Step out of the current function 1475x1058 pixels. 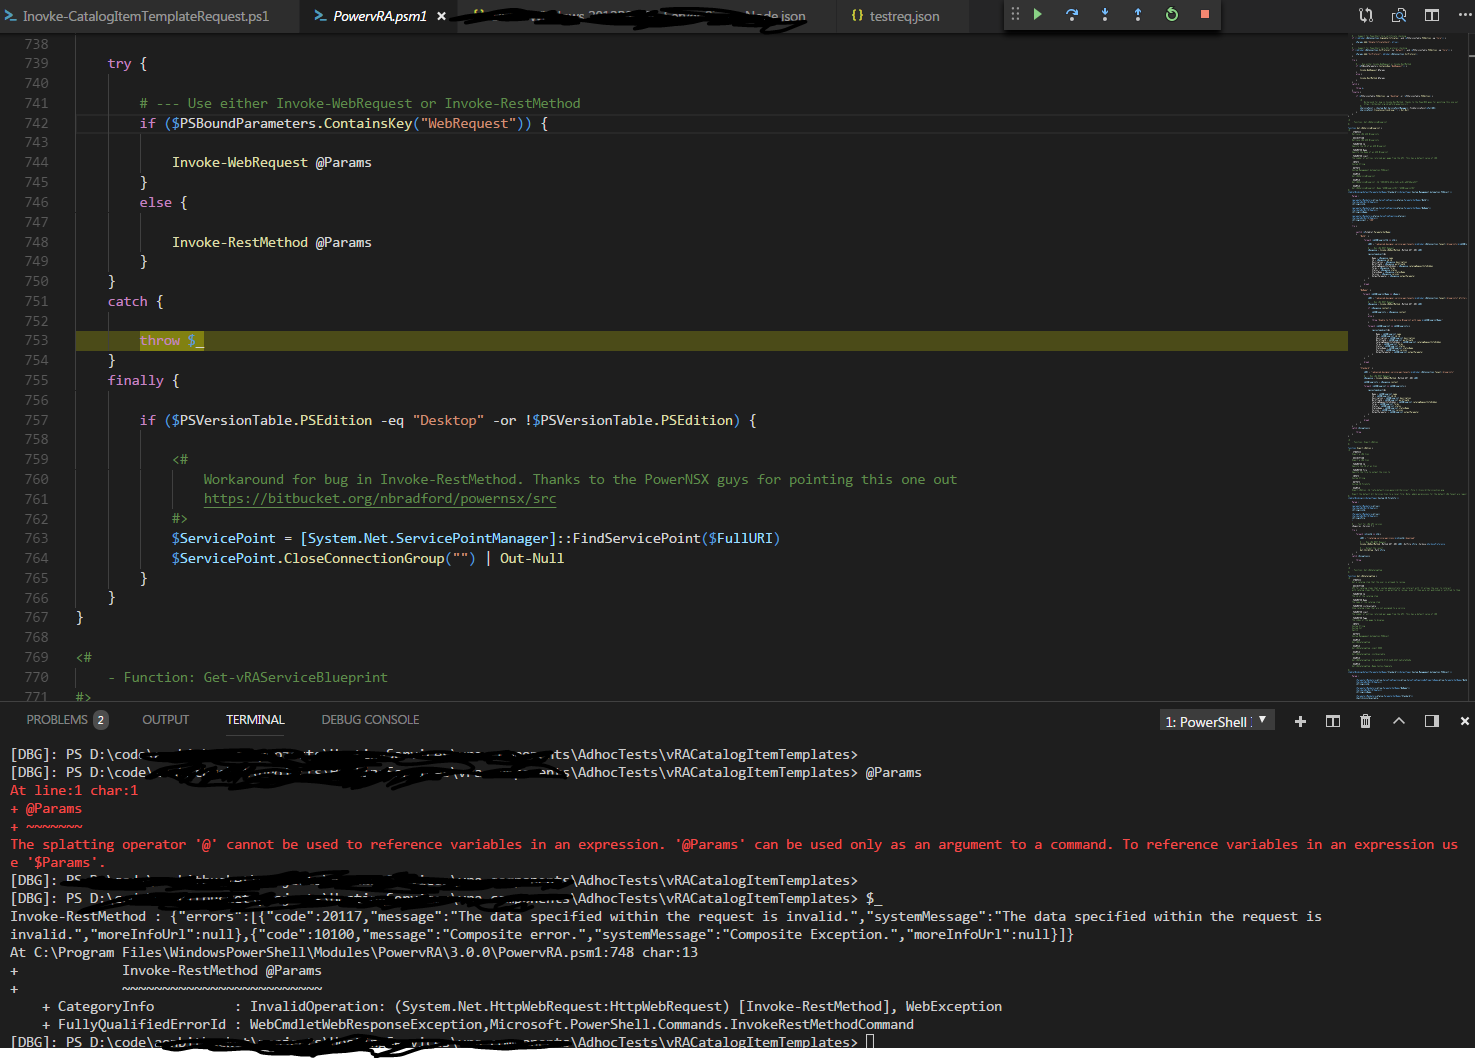tap(1137, 15)
